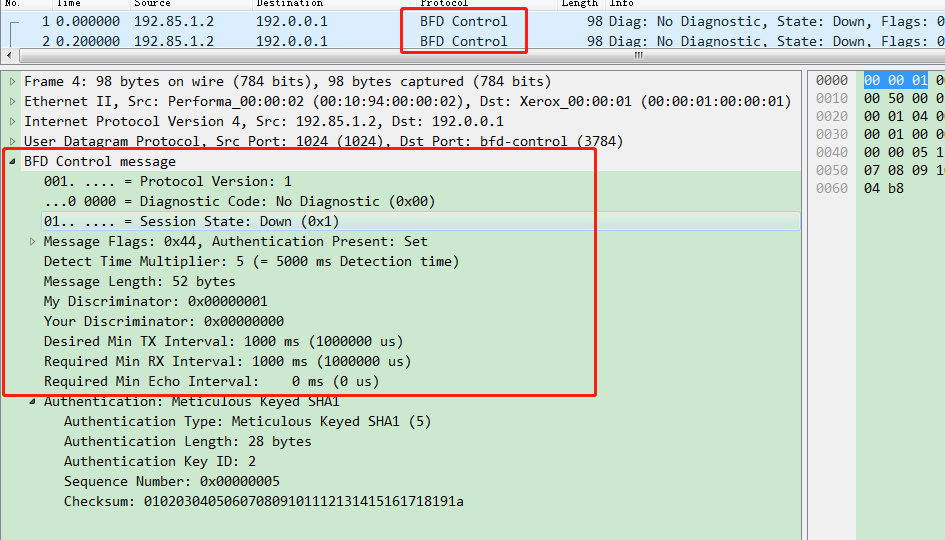
Task: Click the Source column header
Action: coord(152,3)
